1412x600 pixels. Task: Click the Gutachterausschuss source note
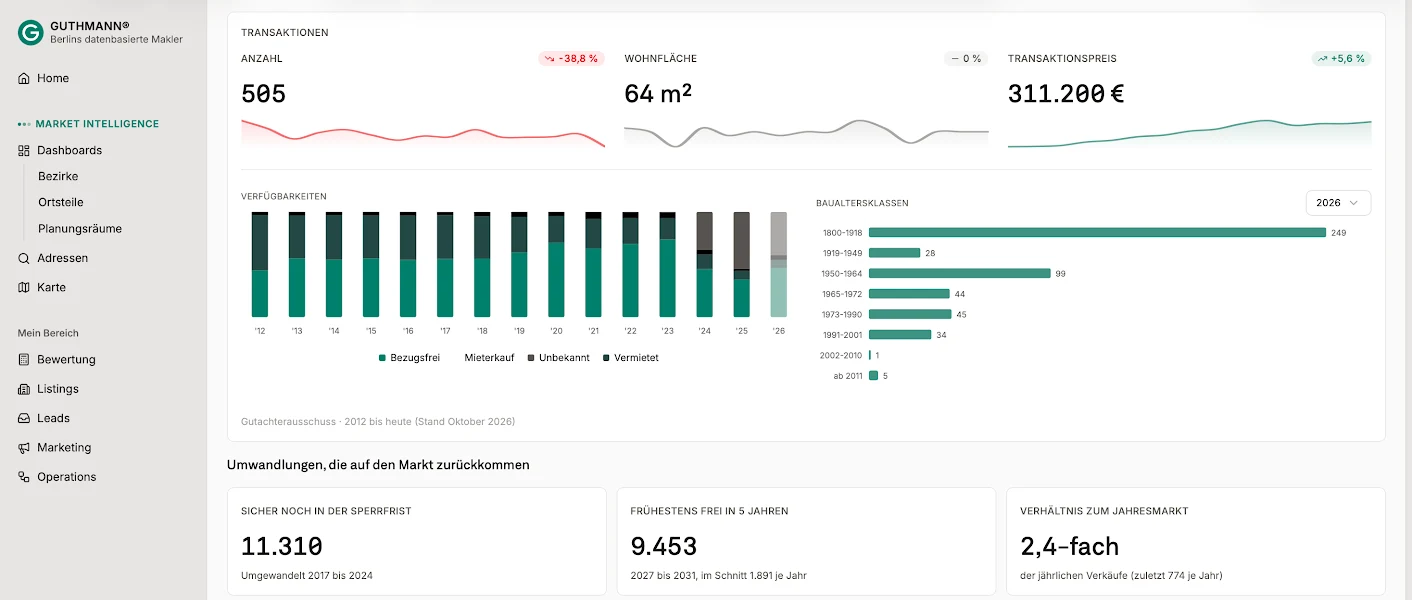click(x=378, y=422)
